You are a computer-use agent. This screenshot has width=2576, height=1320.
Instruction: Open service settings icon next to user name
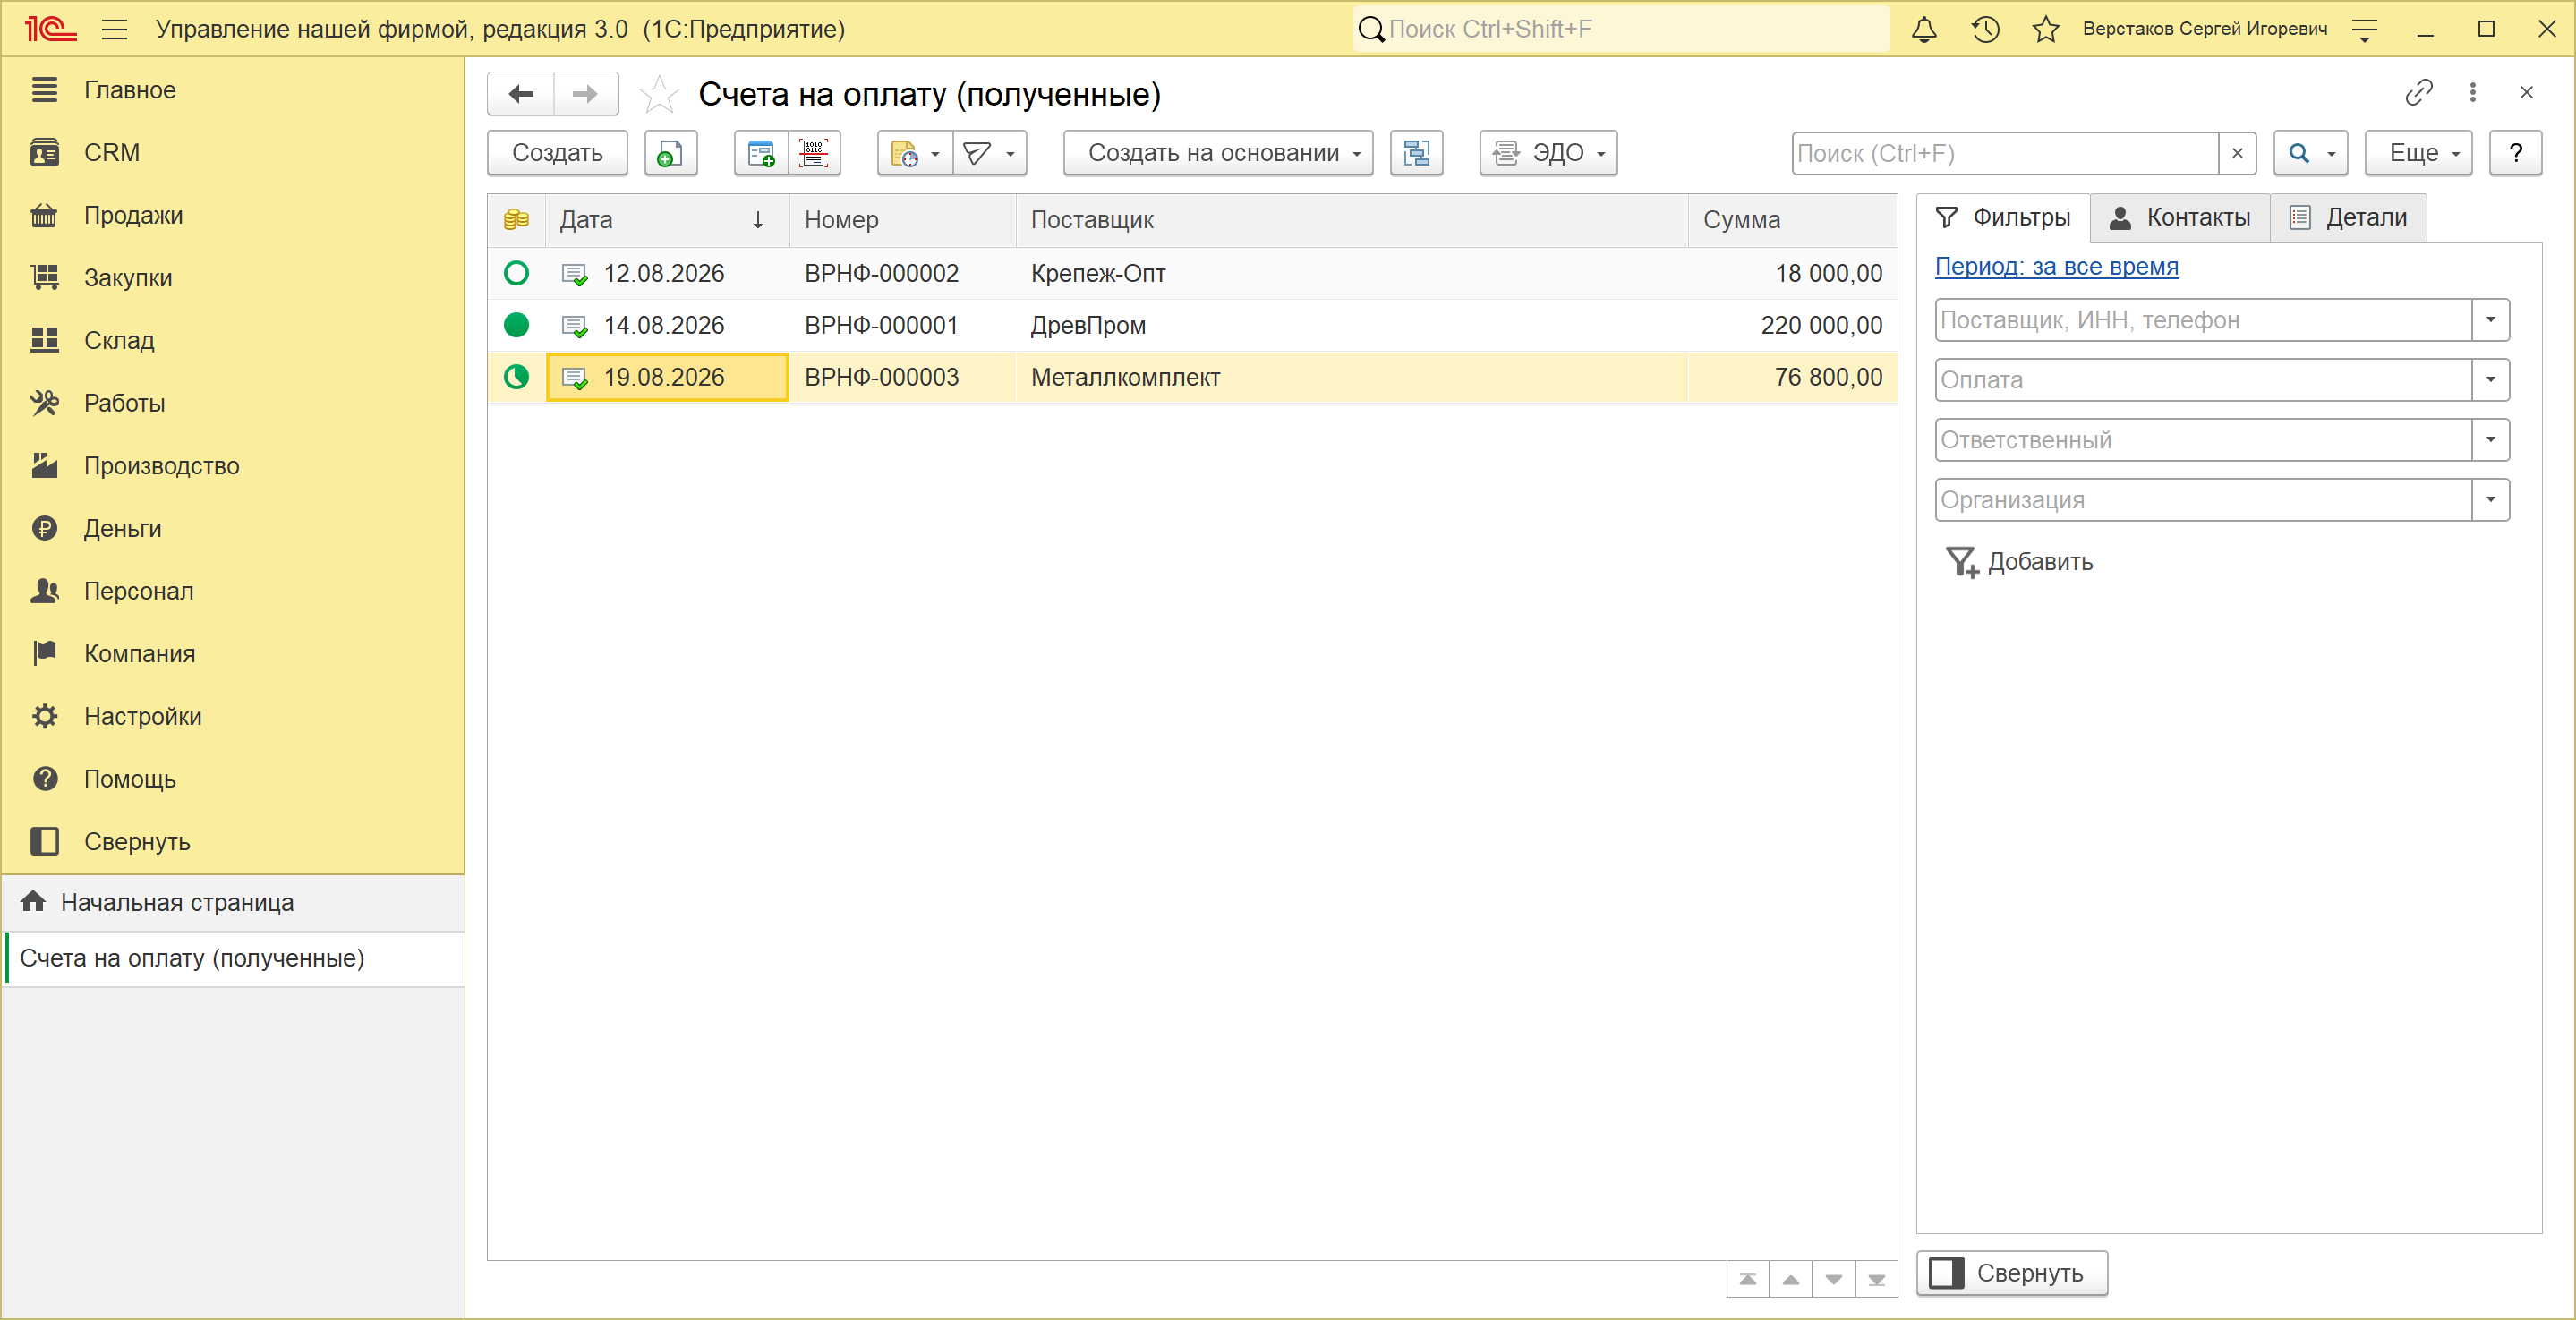coord(2364,29)
